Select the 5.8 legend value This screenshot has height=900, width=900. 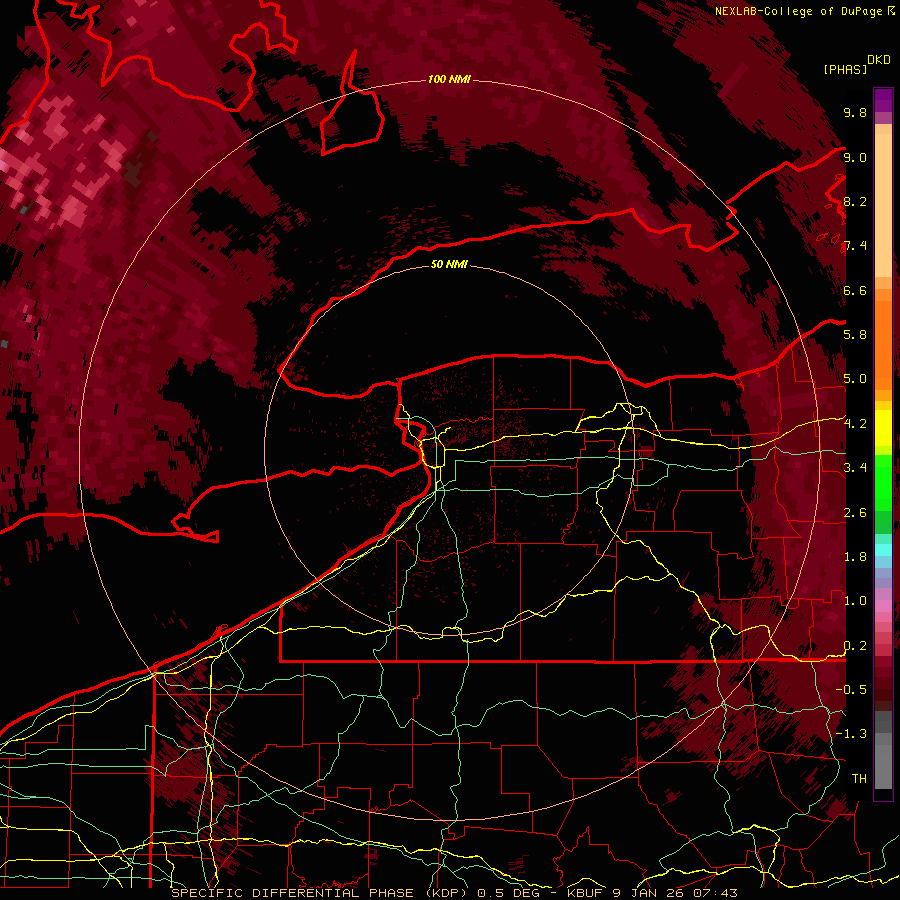[x=855, y=335]
